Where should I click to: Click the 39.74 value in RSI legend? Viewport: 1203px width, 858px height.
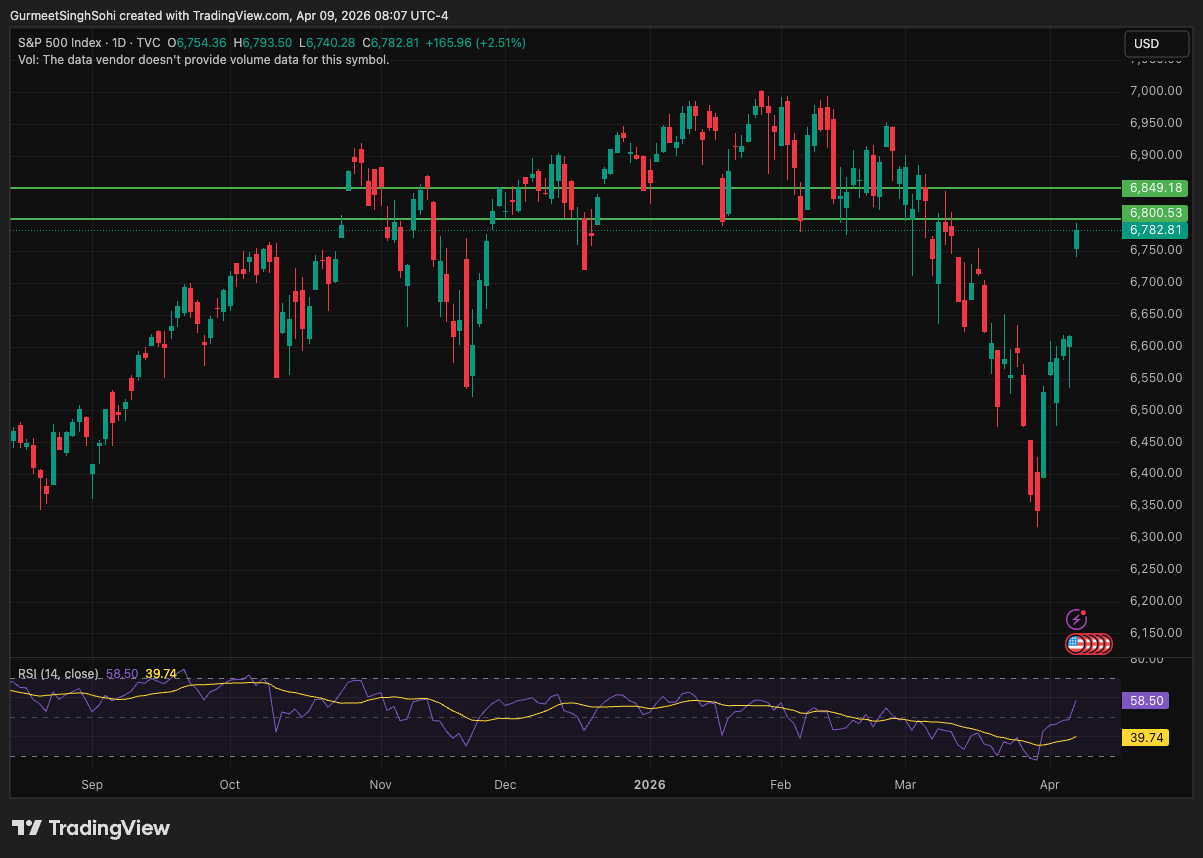[161, 674]
